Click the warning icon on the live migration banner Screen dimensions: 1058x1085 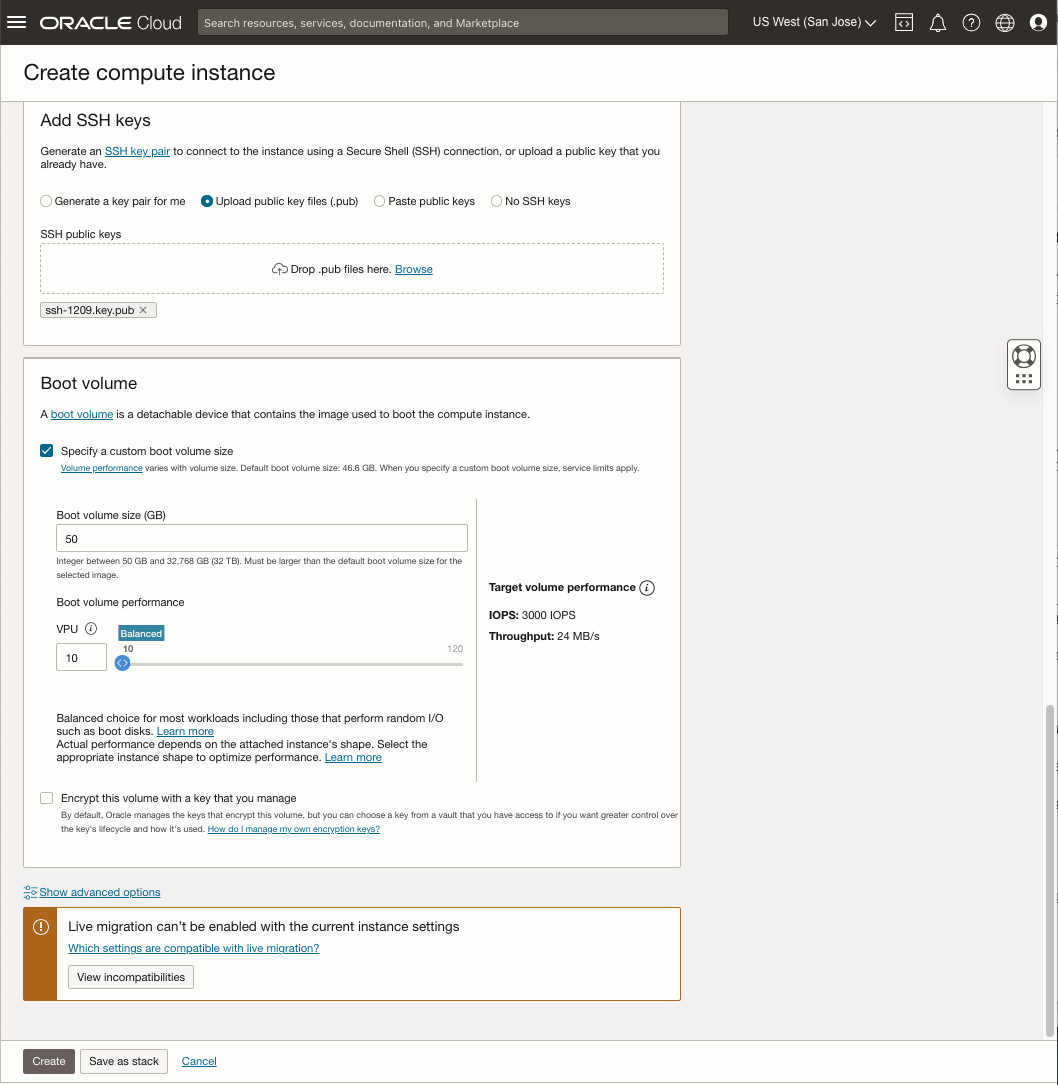coord(40,927)
